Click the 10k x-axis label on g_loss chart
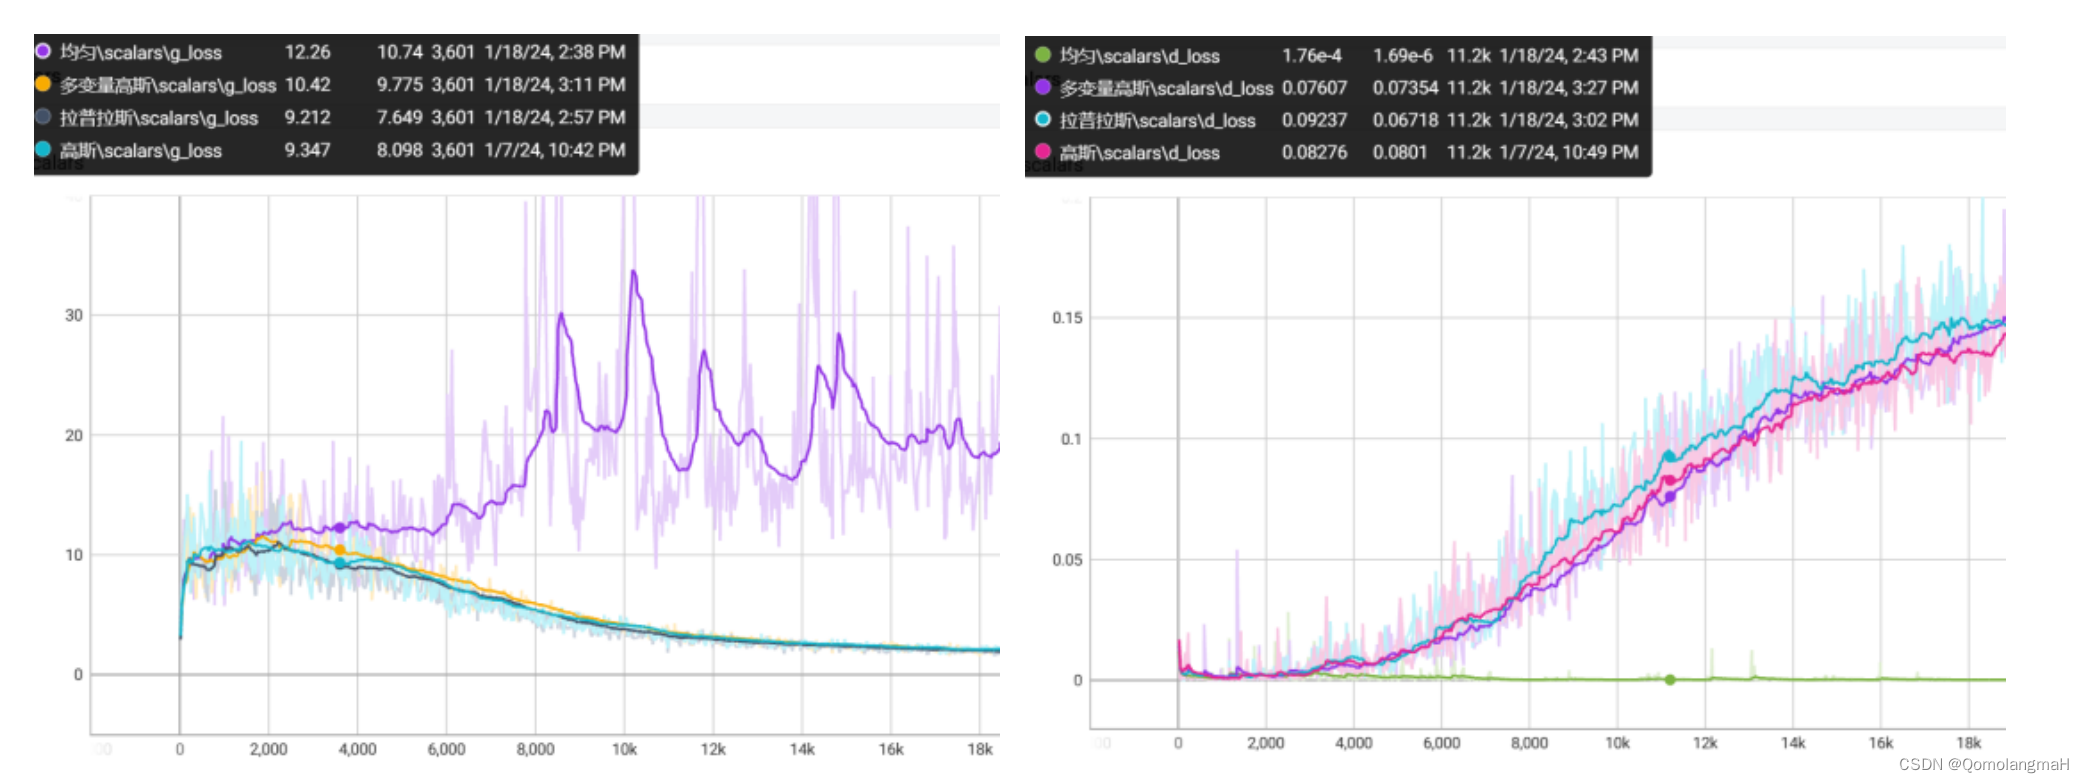2084x783 pixels. pos(624,749)
